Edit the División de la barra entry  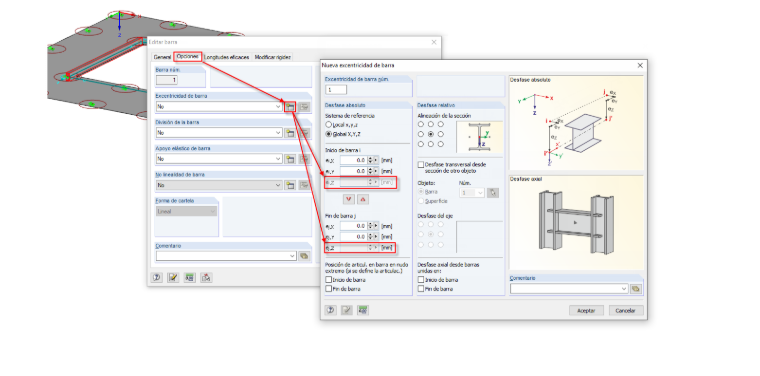pyautogui.click(x=304, y=133)
